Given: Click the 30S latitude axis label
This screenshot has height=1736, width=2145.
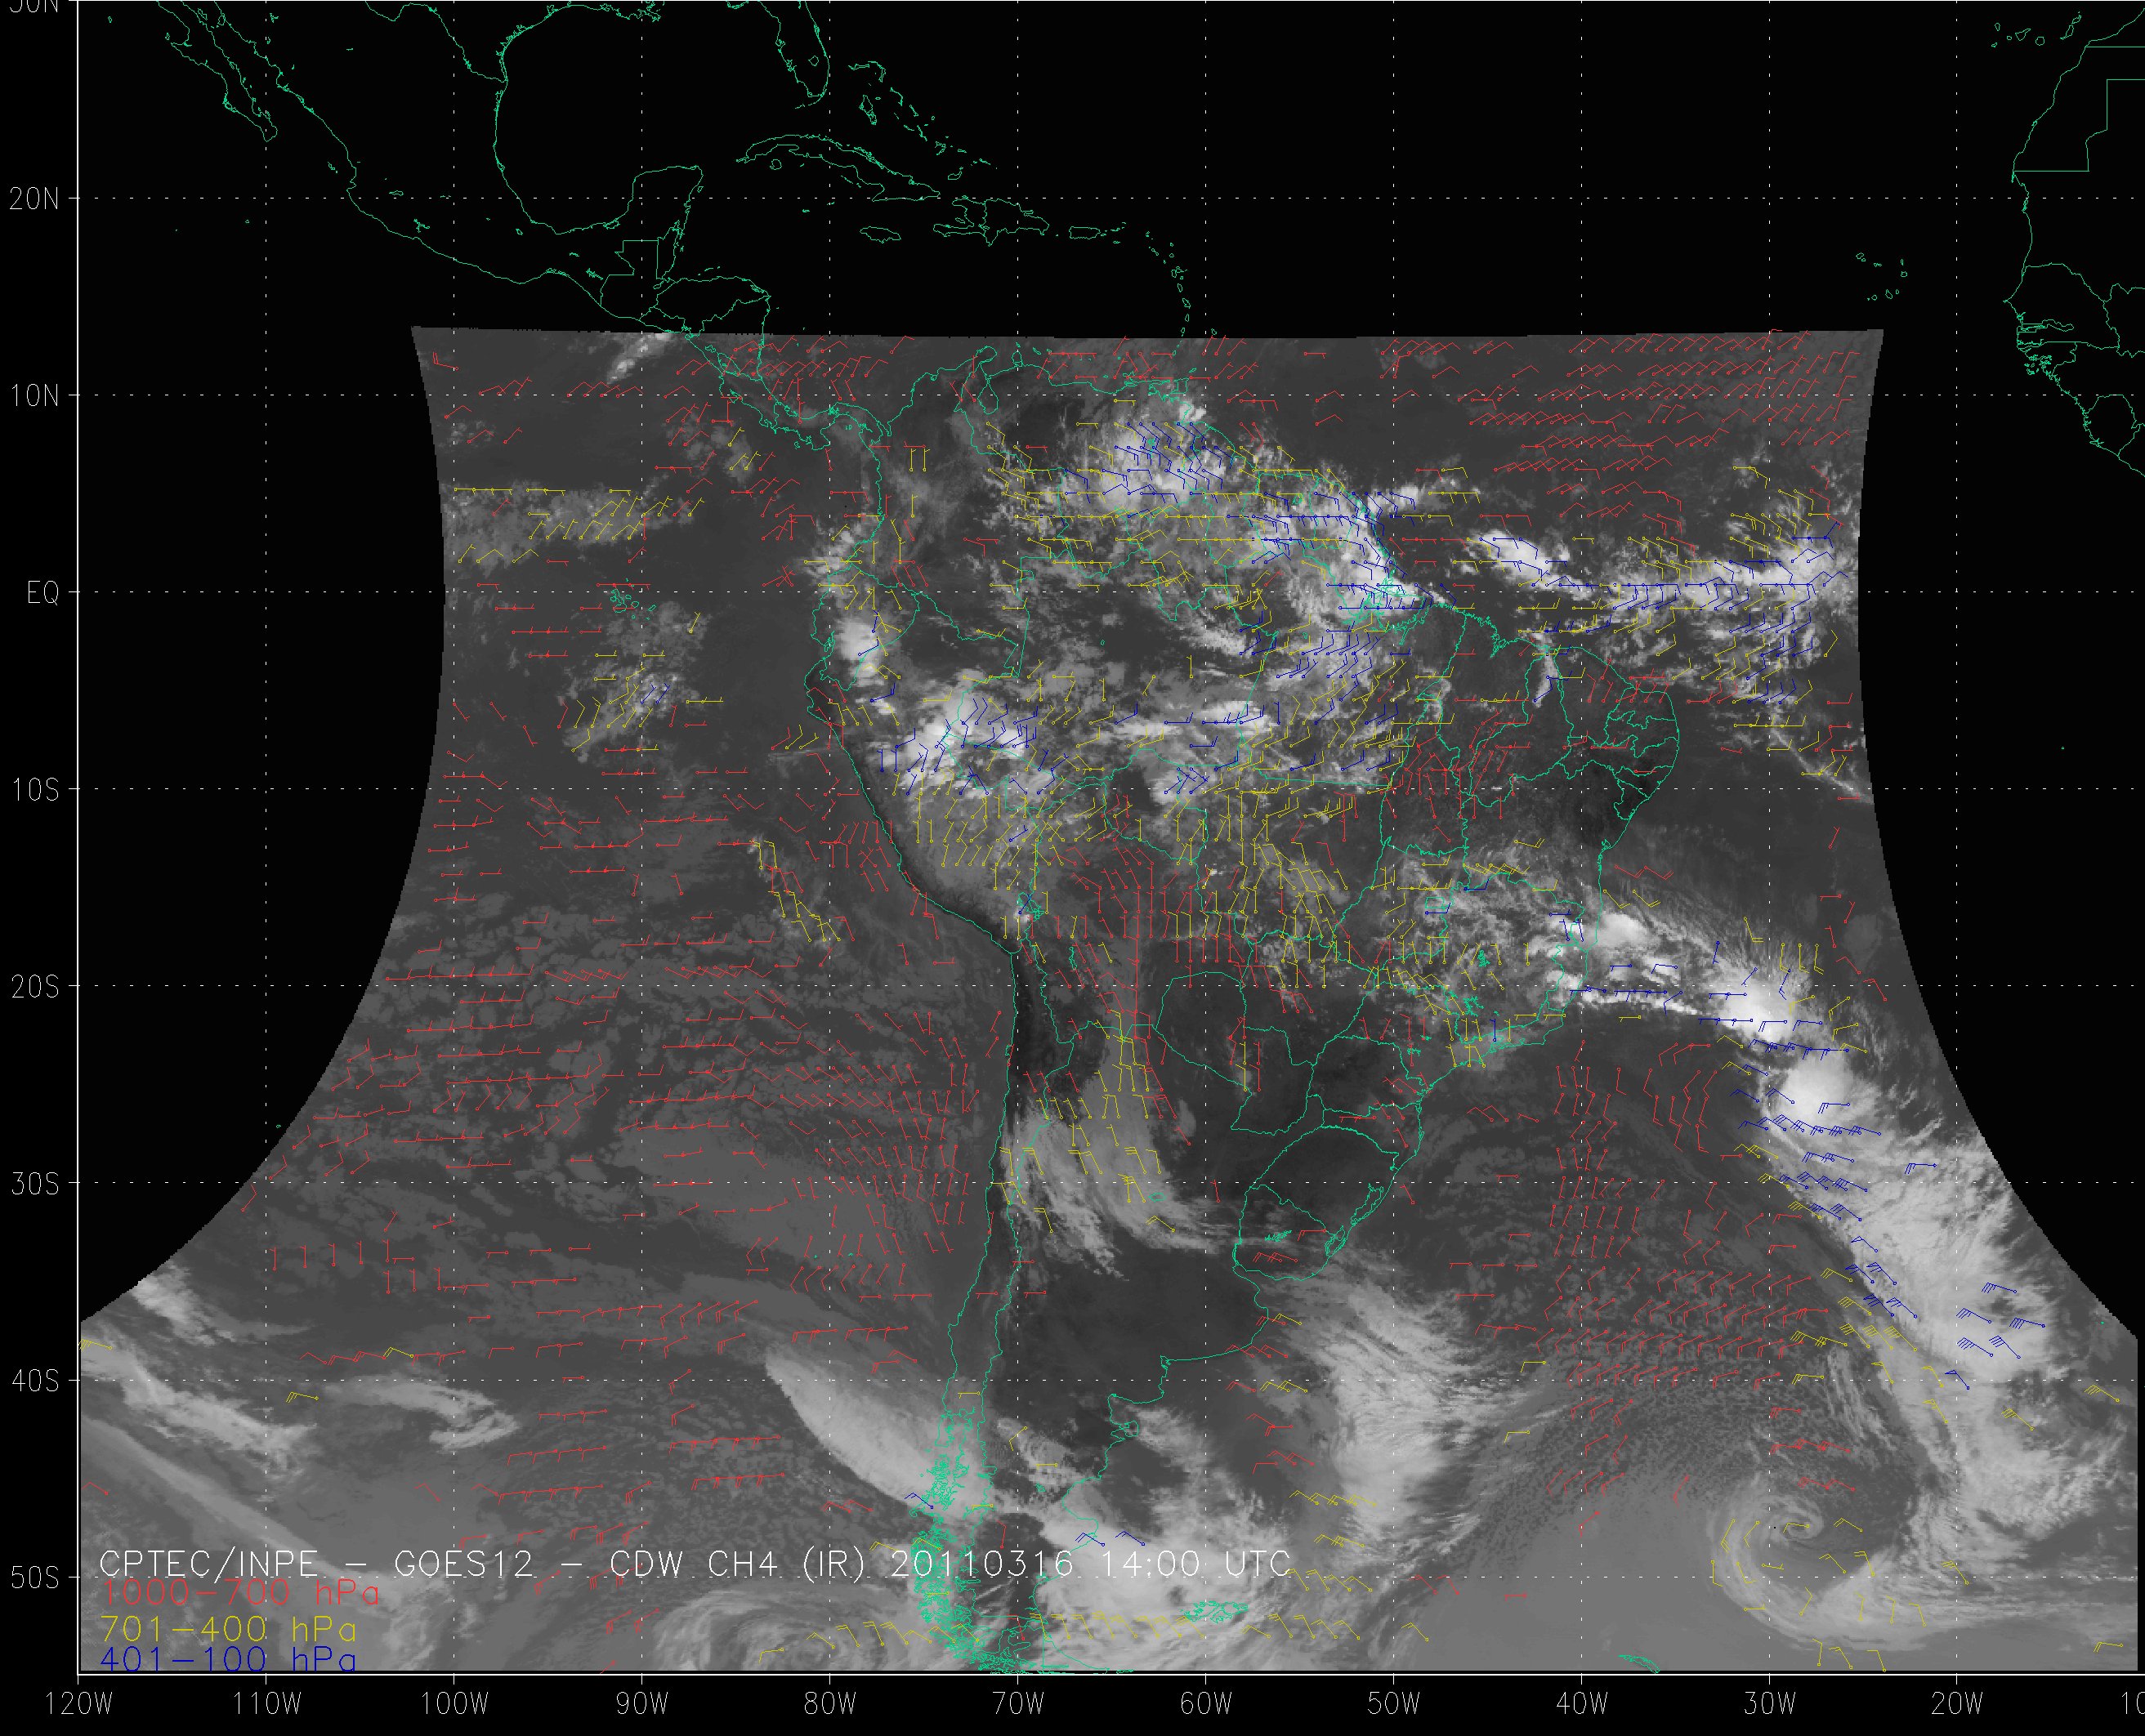Looking at the screenshot, I should coord(34,1184).
